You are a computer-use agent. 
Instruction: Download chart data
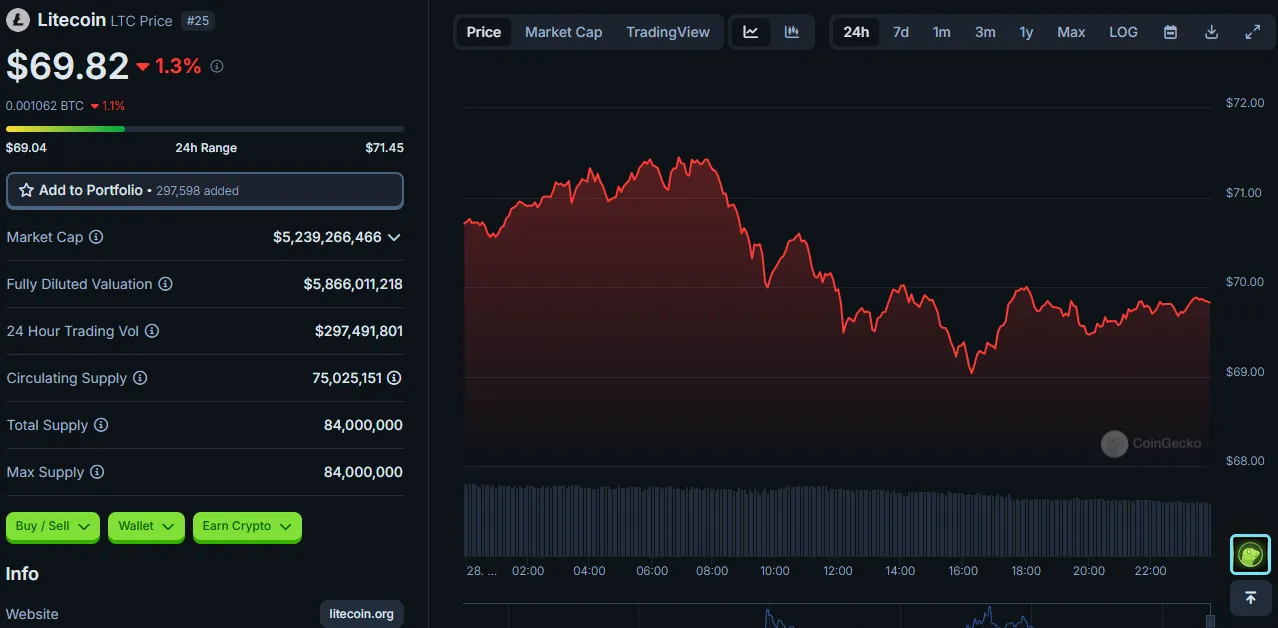(1211, 32)
